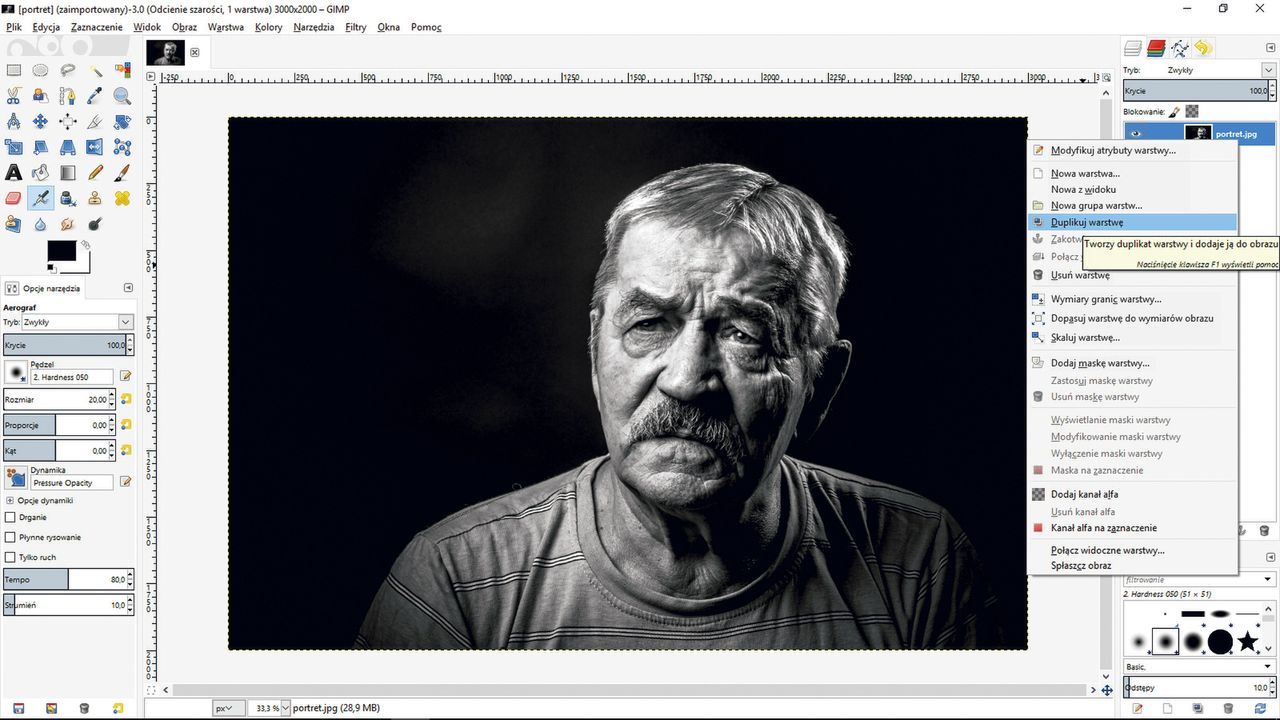Open layers dock menu arrow button
1280x720 pixels.
coord(1270,47)
